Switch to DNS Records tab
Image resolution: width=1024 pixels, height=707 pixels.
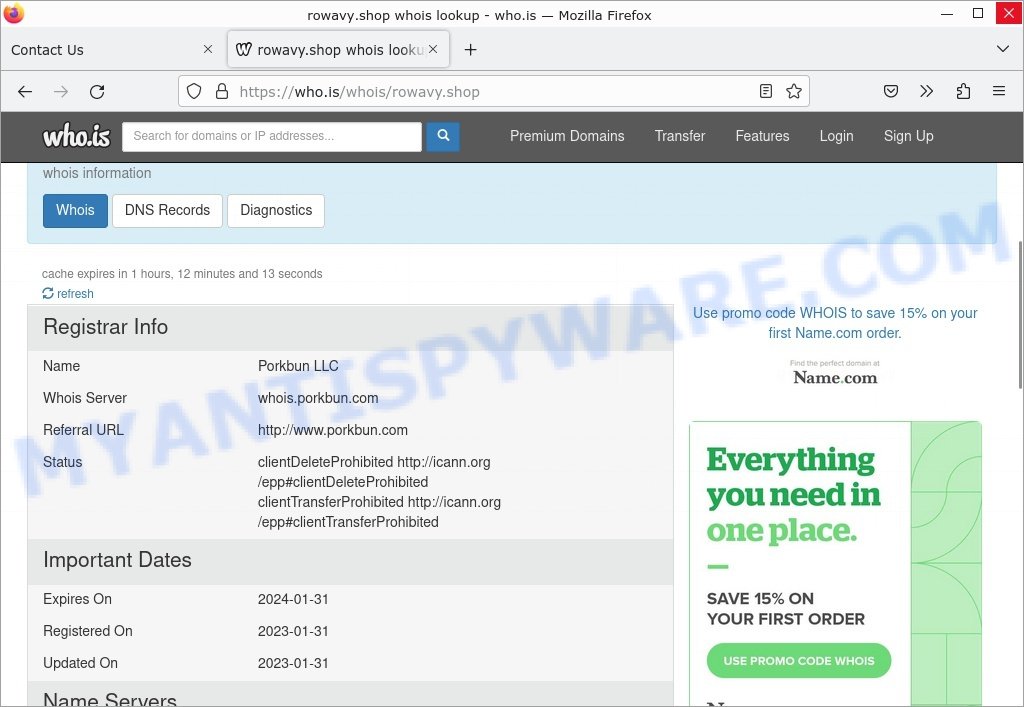(167, 210)
